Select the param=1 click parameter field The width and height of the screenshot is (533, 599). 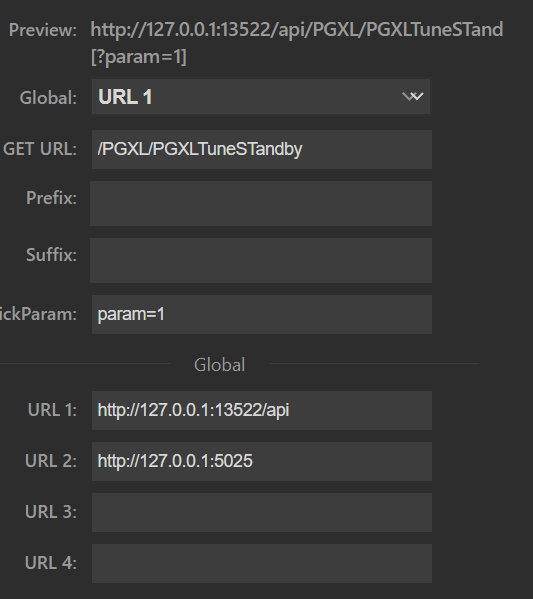point(262,314)
